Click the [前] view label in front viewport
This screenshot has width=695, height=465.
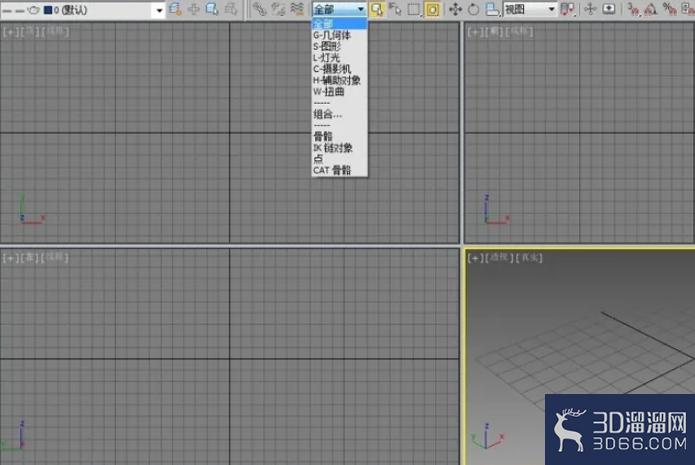[494, 32]
